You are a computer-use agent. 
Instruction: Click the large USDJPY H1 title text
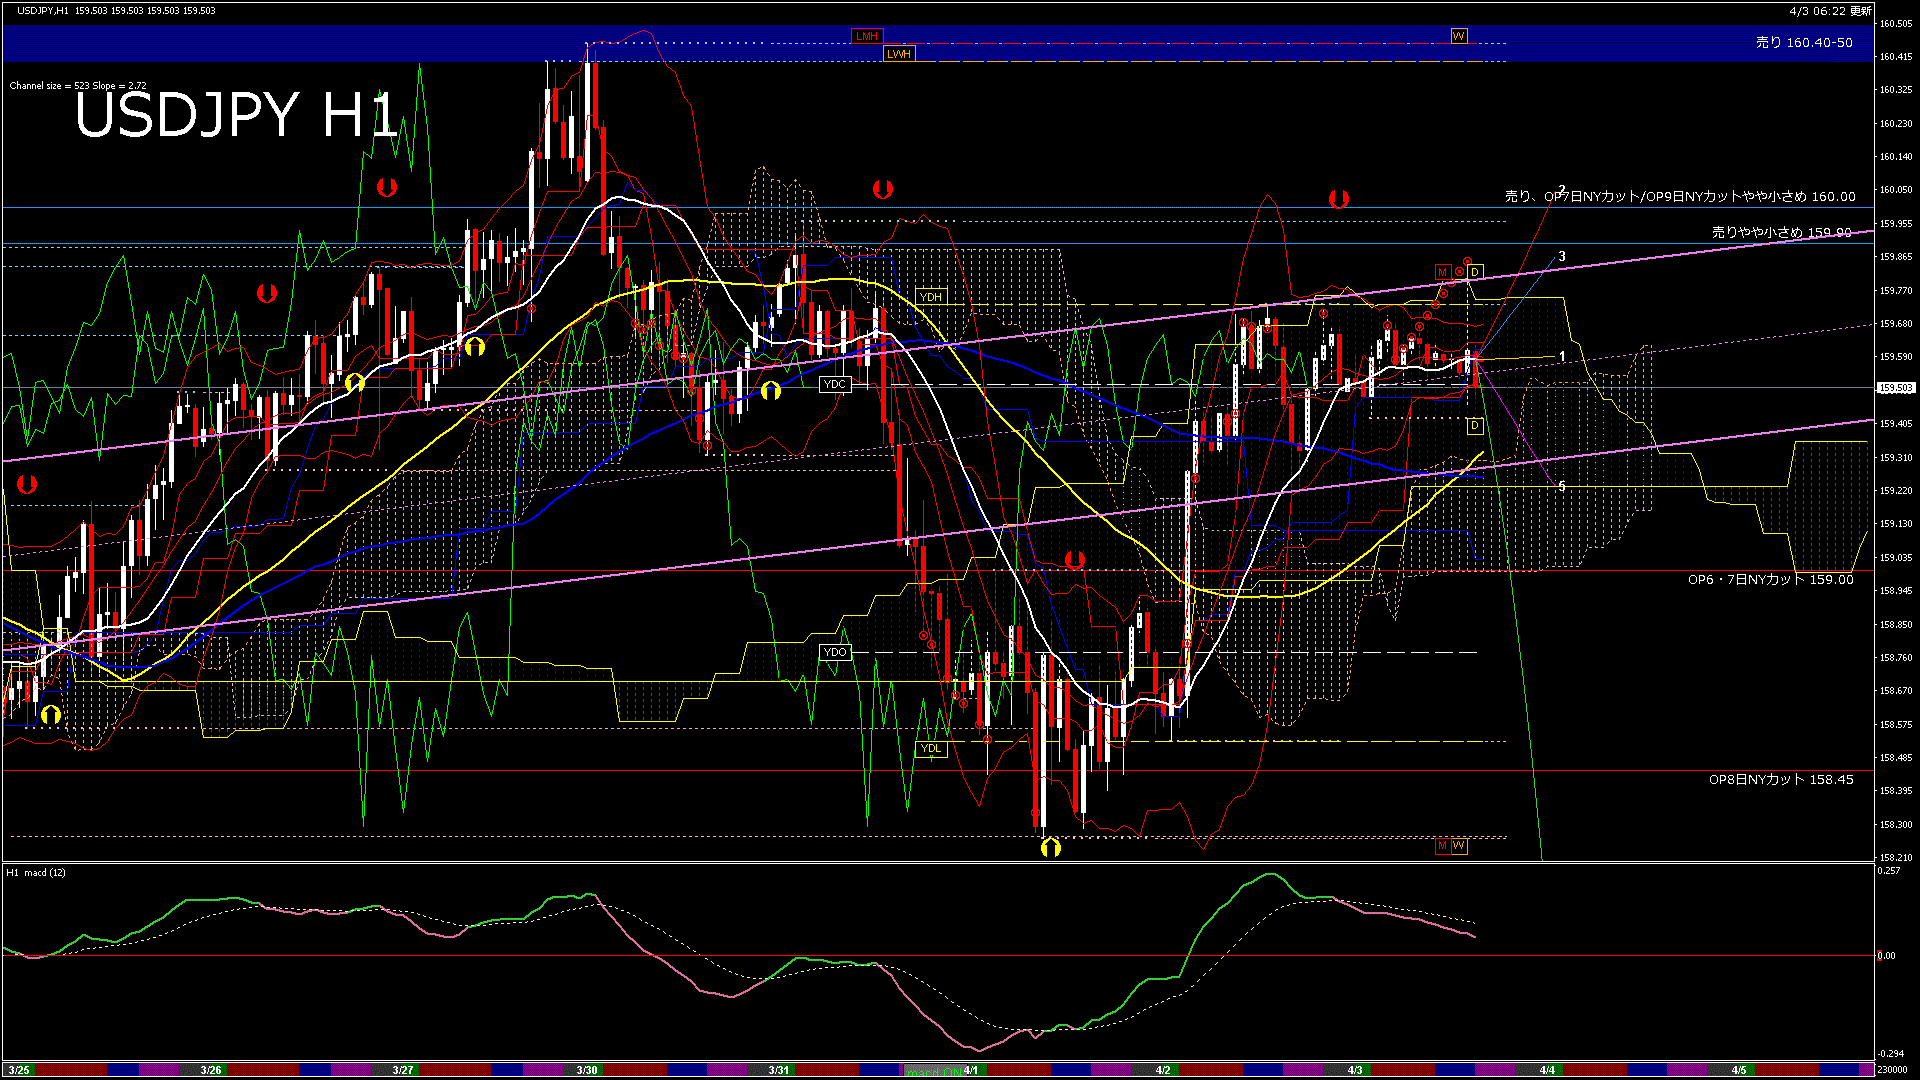click(236, 115)
